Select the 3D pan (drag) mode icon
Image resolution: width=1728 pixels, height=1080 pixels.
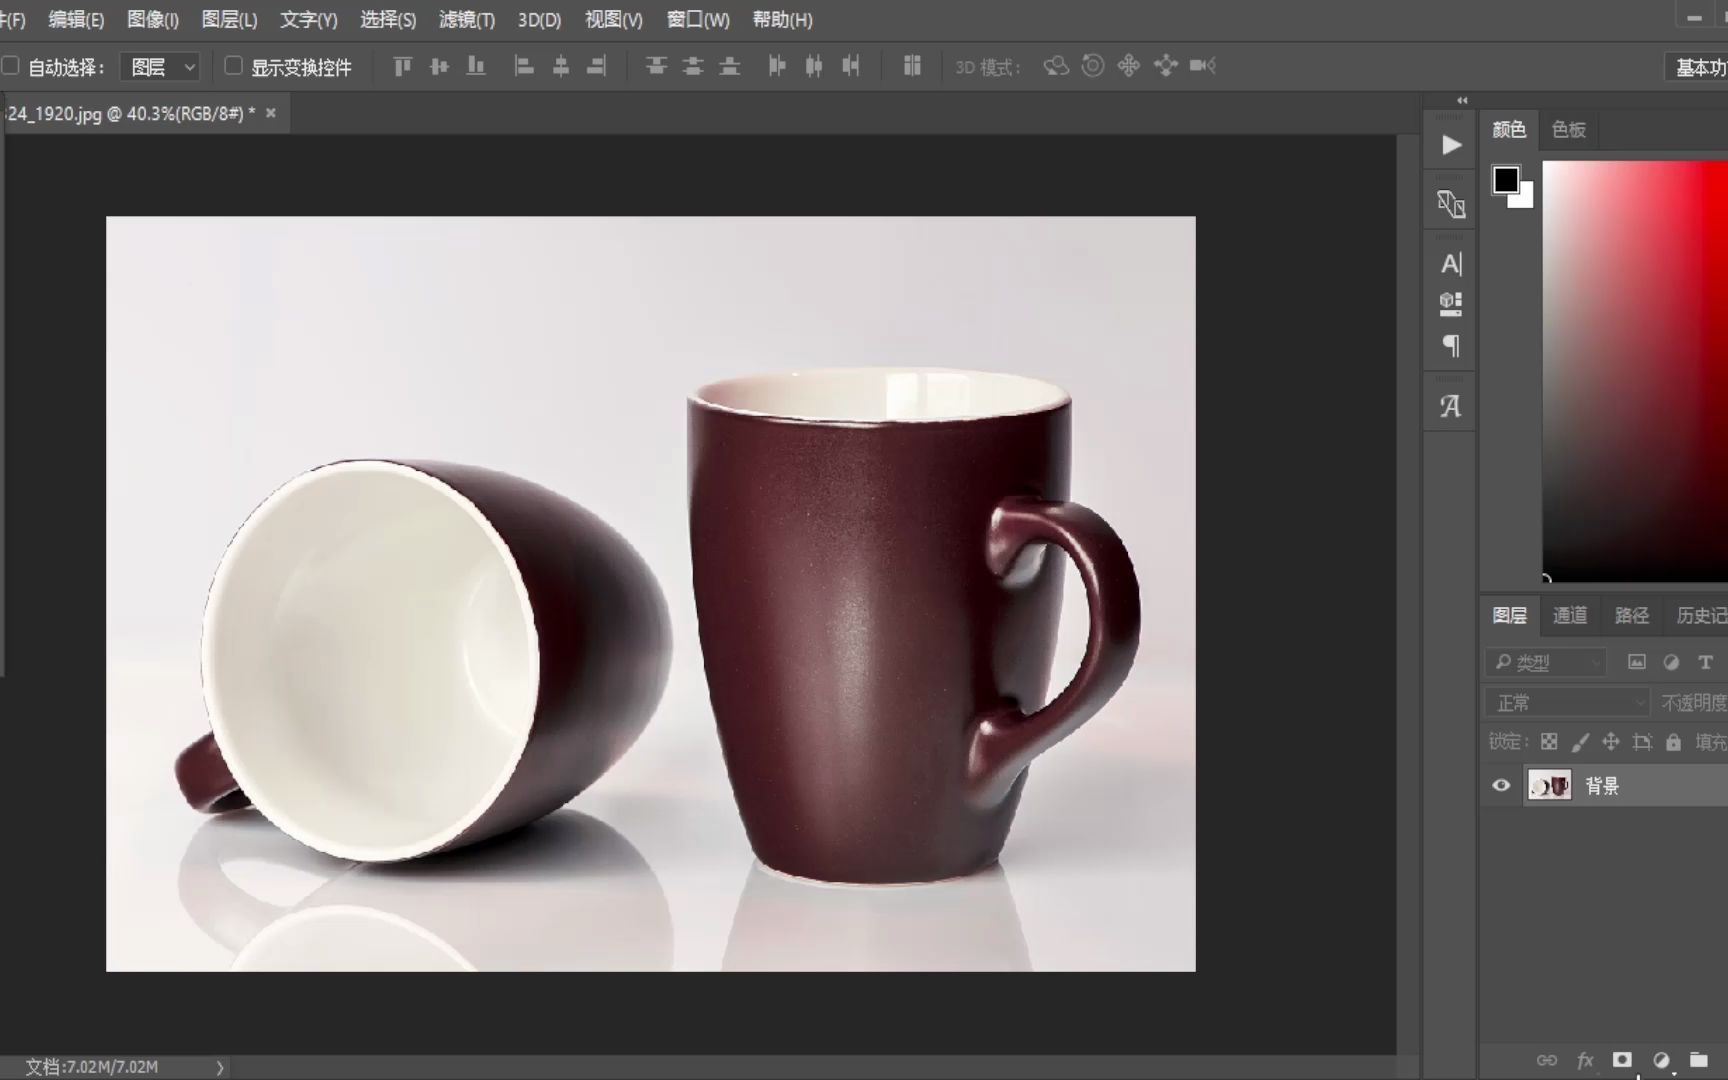click(x=1129, y=66)
